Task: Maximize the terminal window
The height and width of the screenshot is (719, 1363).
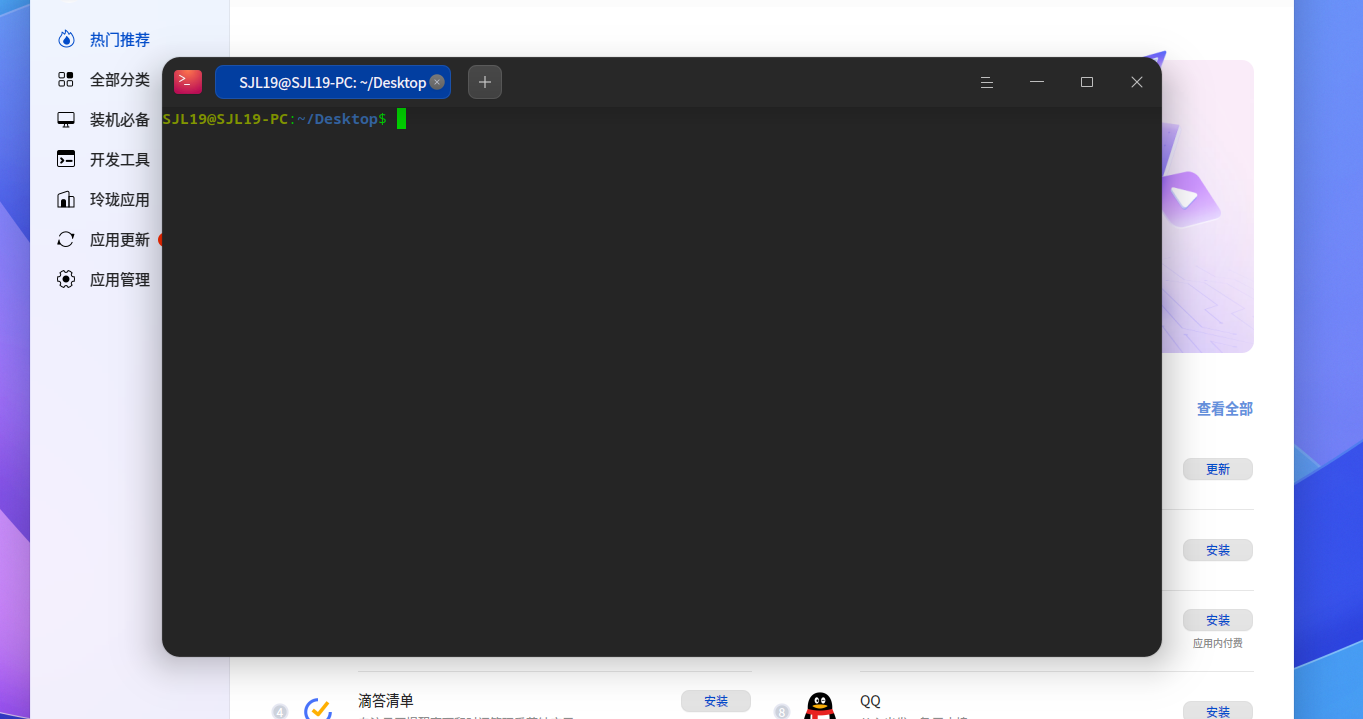Action: pos(1087,82)
